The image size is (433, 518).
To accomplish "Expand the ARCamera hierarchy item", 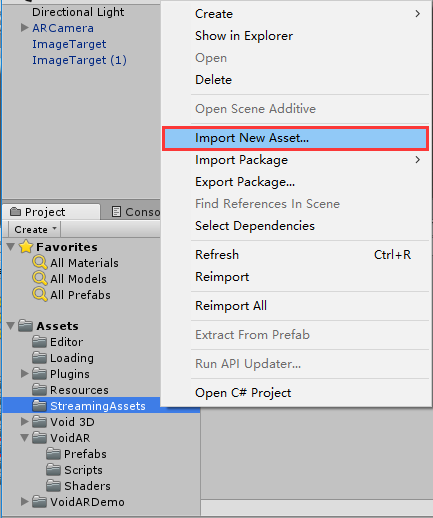I will tap(24, 28).
